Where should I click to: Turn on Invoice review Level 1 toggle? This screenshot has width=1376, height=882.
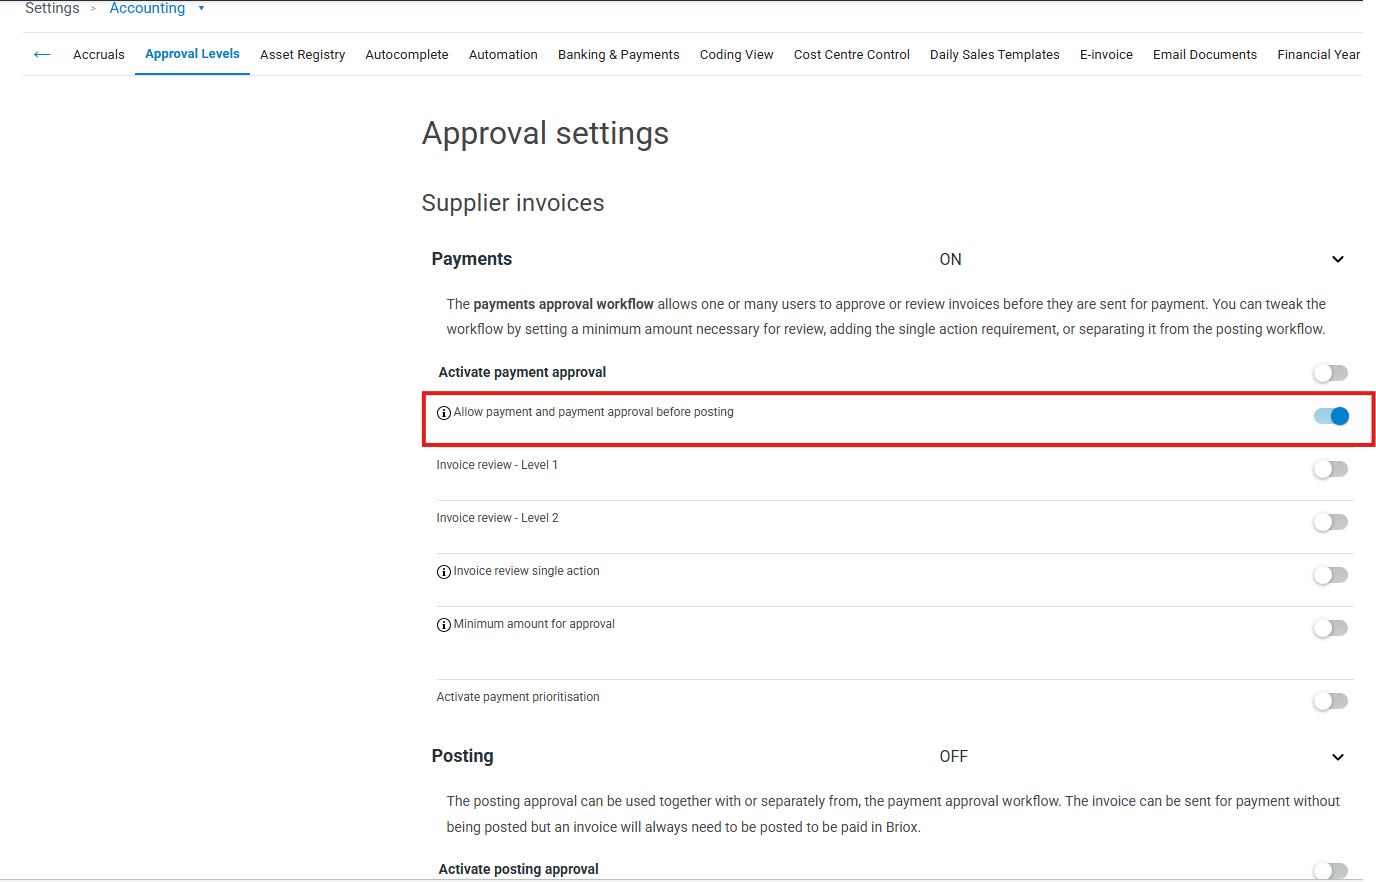click(x=1330, y=469)
